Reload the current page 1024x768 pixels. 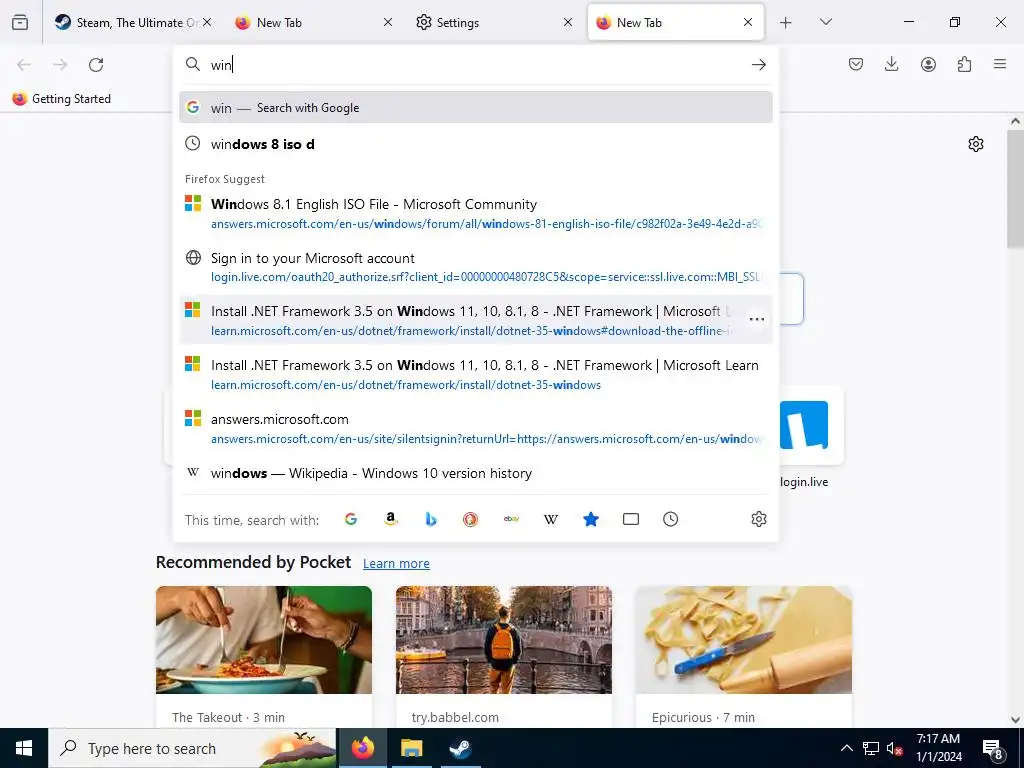pos(96,65)
